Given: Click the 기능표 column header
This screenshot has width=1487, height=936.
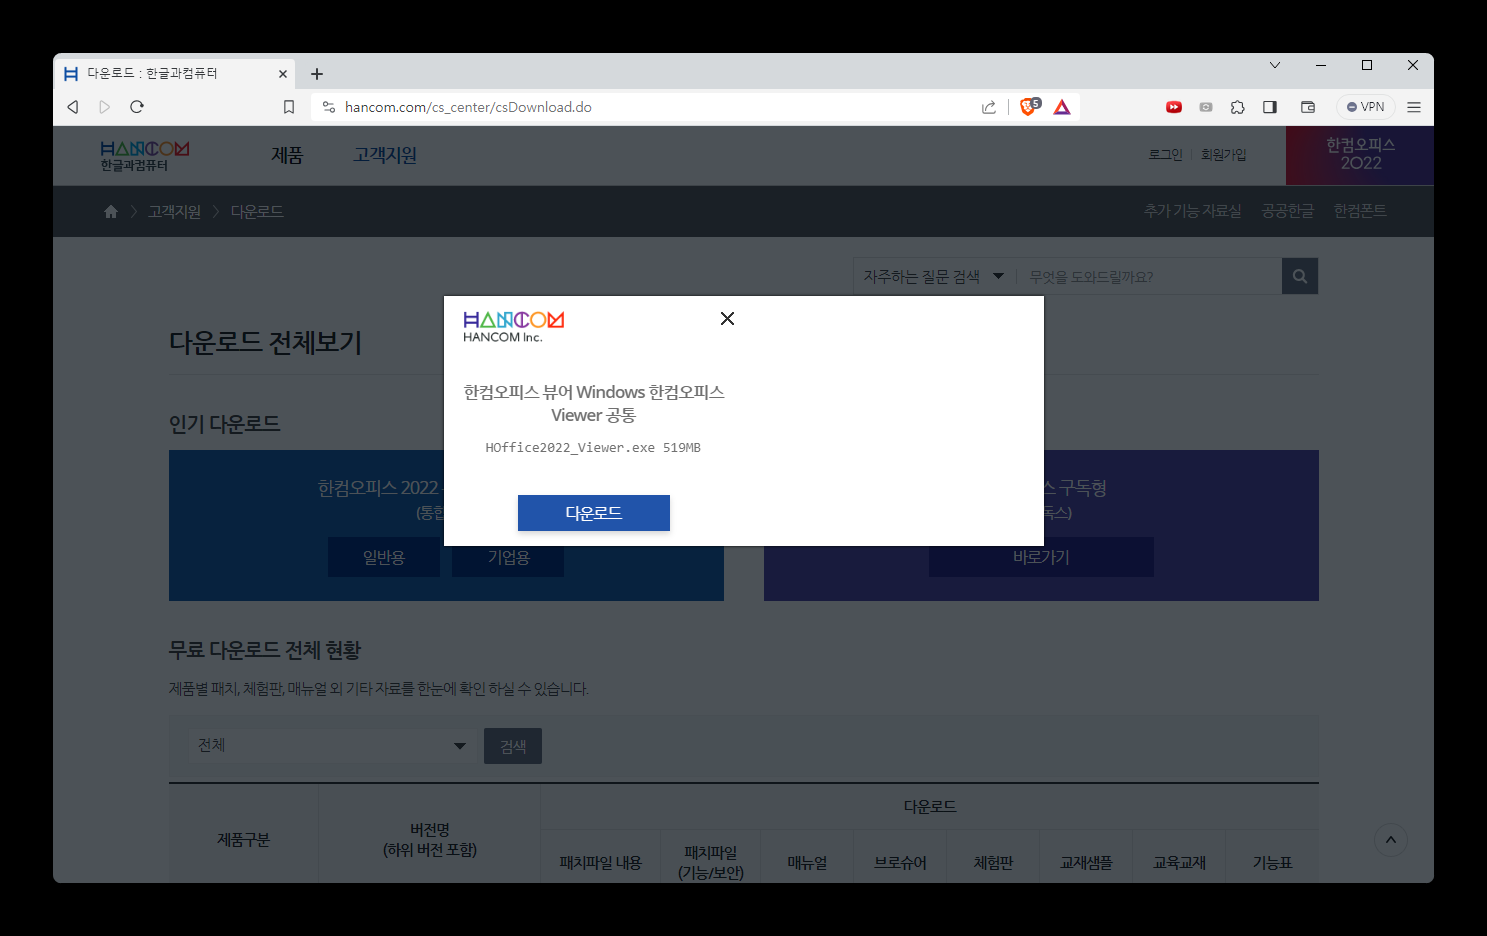Looking at the screenshot, I should [x=1272, y=862].
